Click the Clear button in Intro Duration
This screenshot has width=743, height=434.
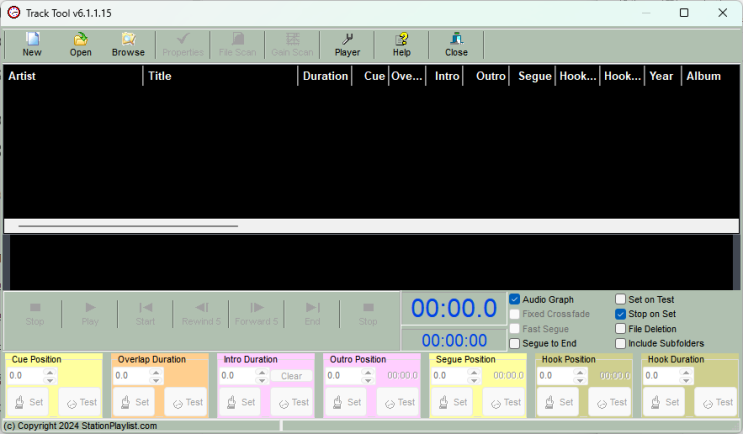click(x=291, y=376)
